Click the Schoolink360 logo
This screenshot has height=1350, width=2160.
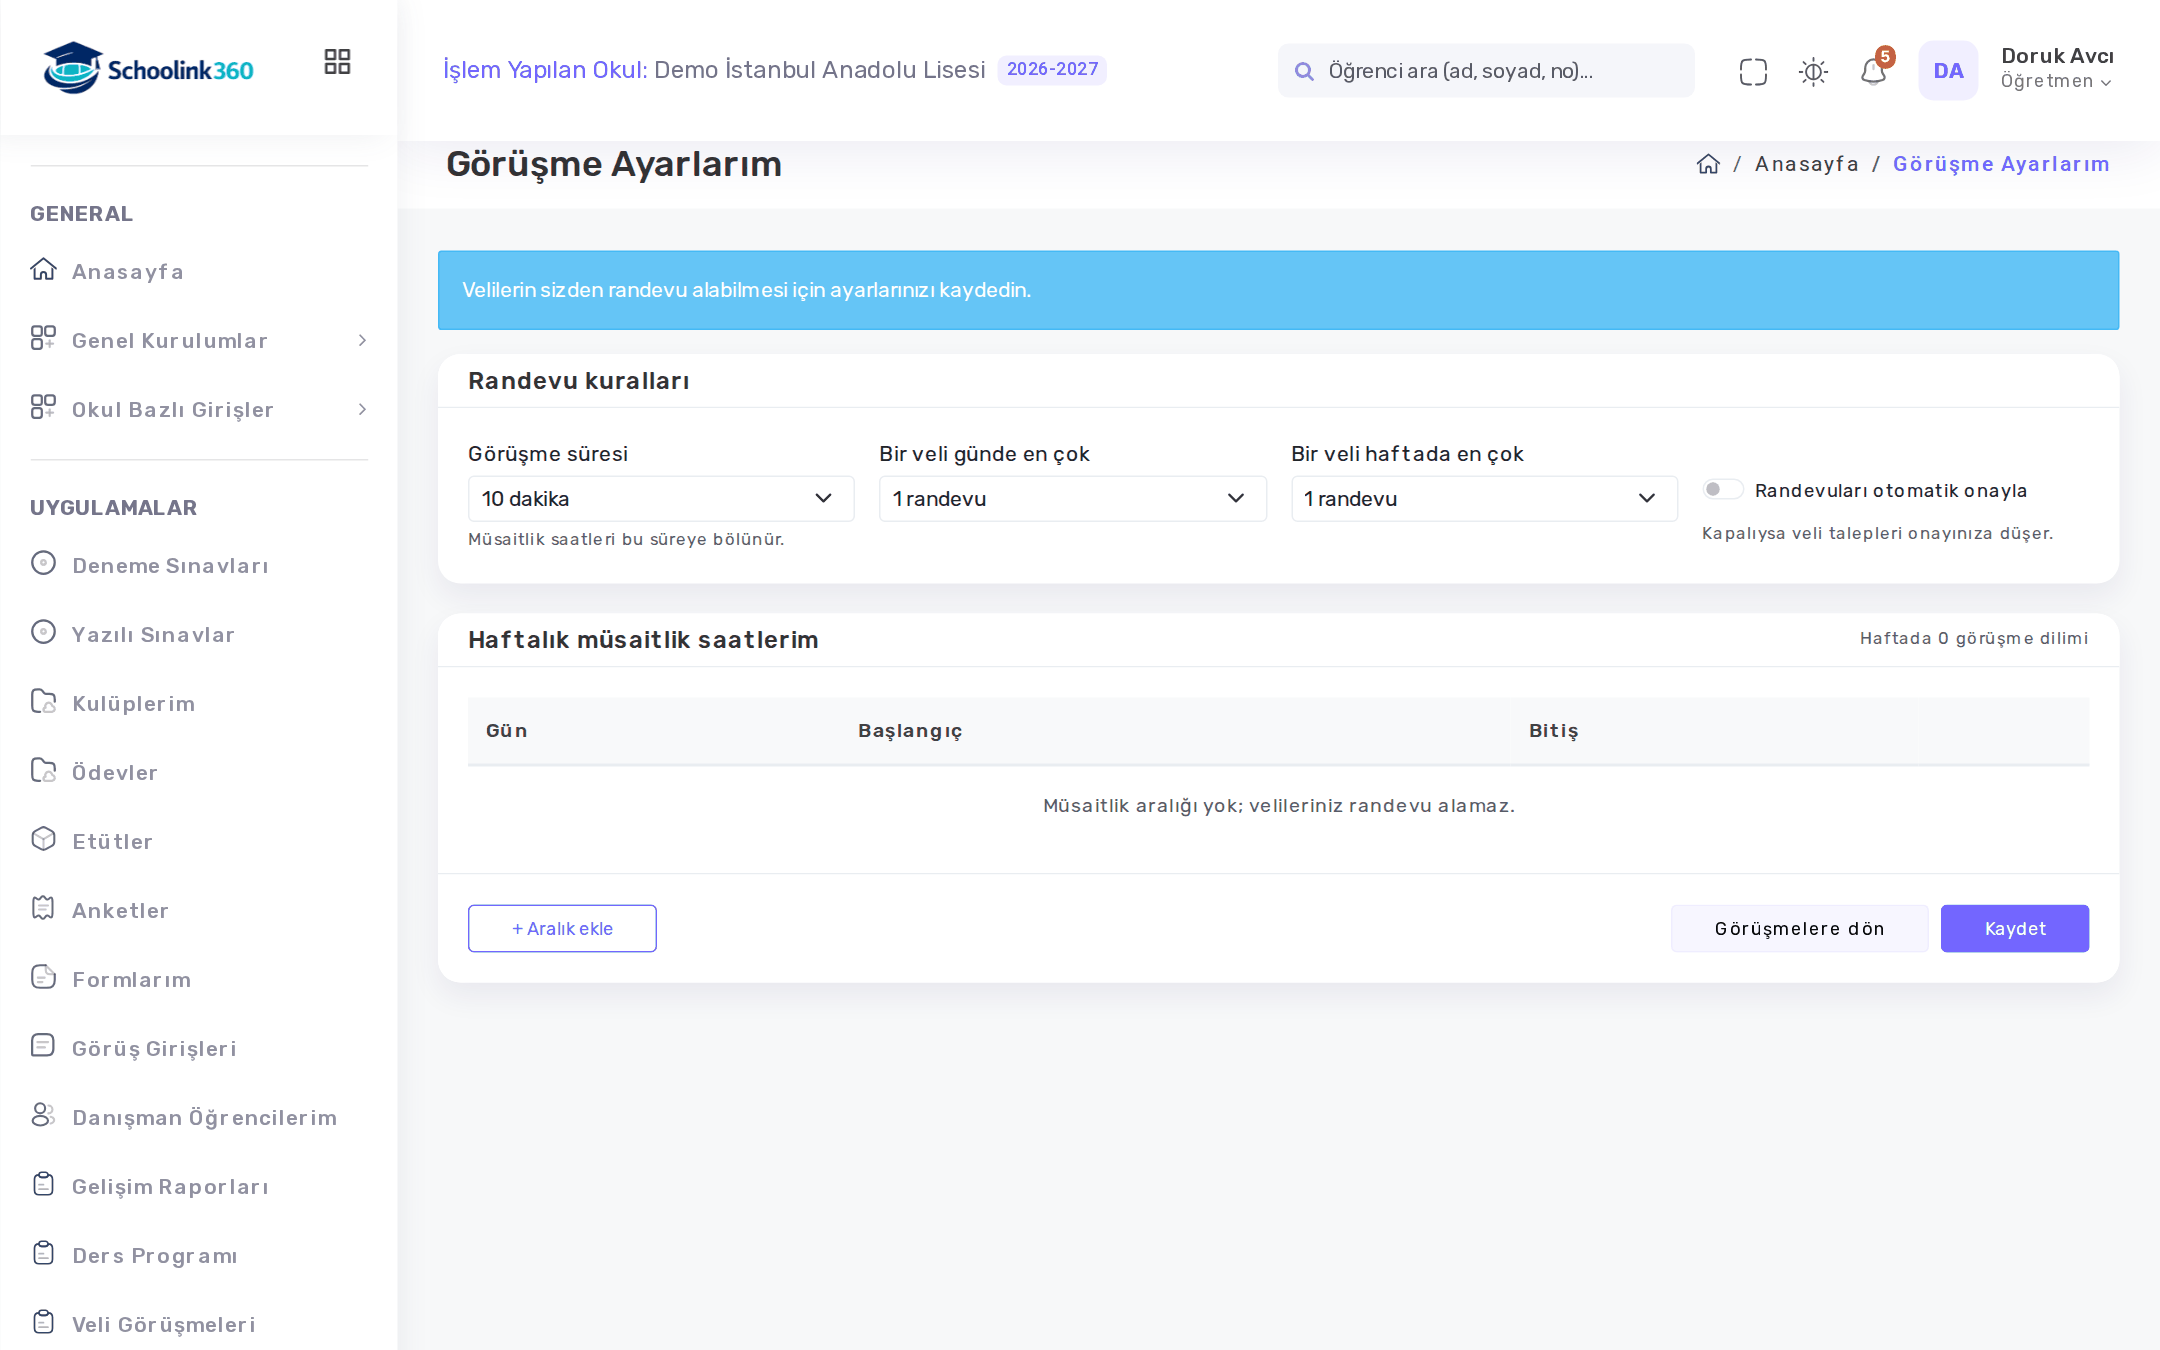(x=148, y=68)
